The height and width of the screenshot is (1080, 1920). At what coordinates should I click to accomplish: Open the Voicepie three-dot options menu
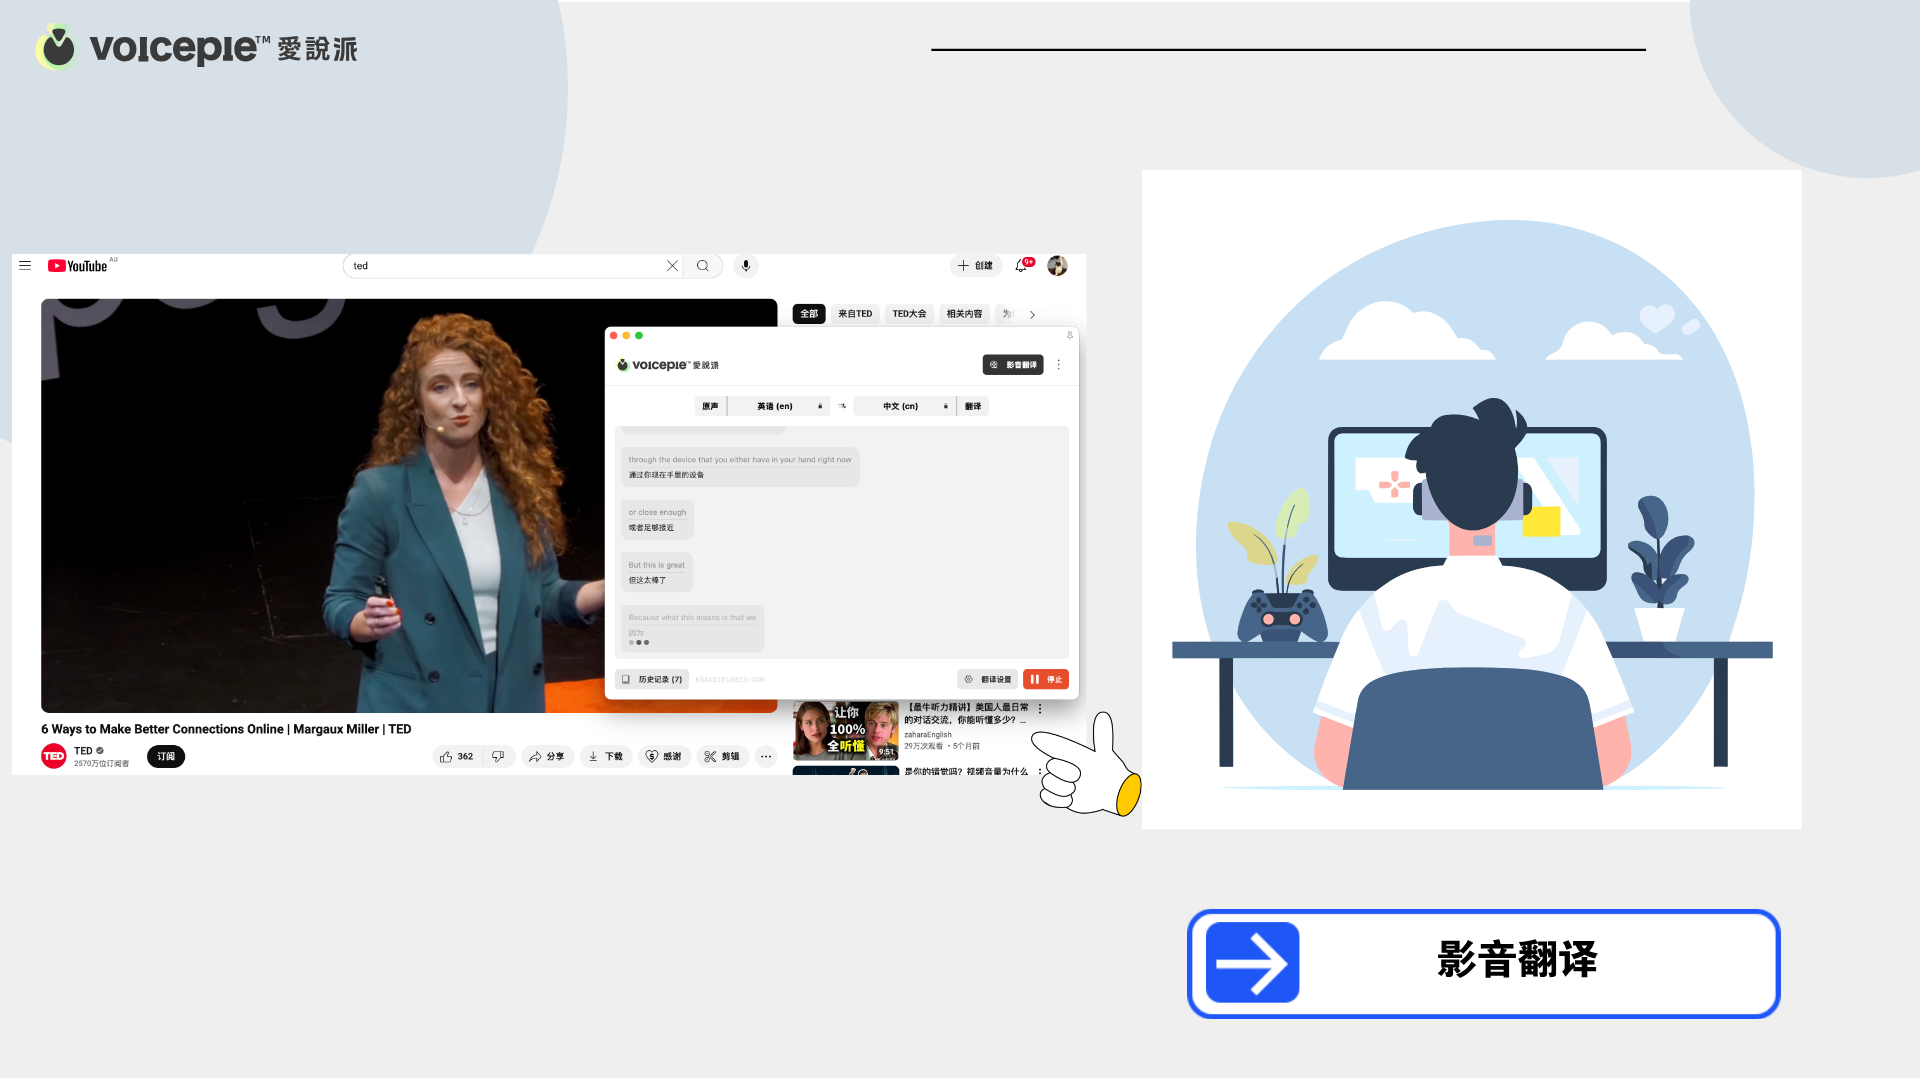pos(1059,365)
